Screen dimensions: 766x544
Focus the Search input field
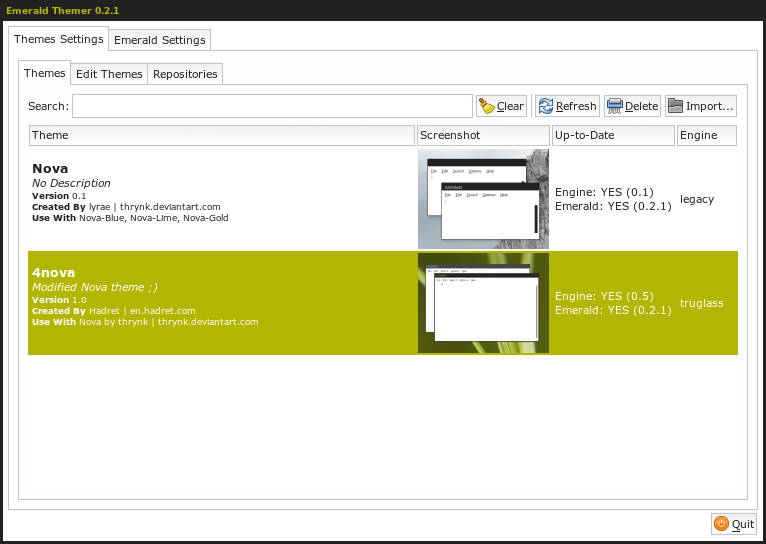click(x=273, y=106)
